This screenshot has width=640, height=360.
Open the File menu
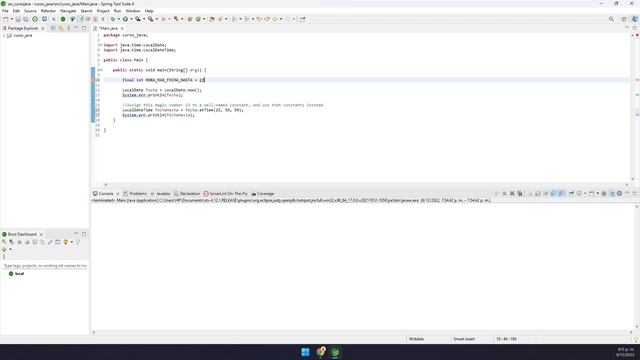[5, 11]
